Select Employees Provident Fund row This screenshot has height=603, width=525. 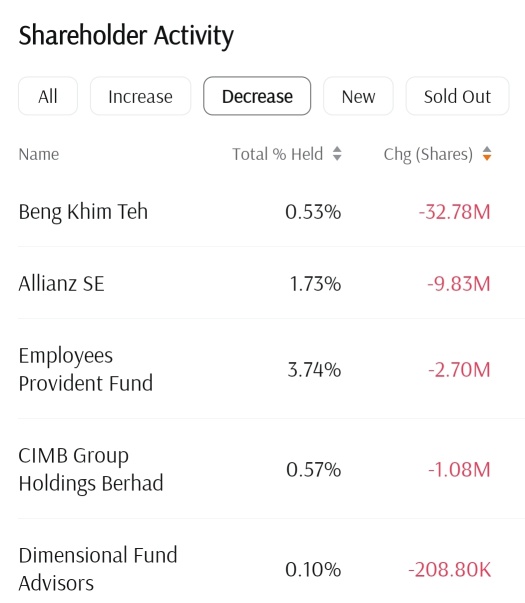point(262,369)
